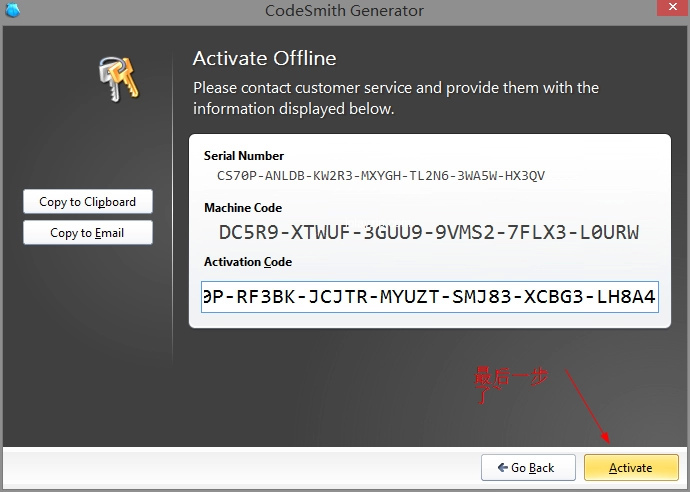Close the CodeSmith Generator window

click(x=672, y=7)
